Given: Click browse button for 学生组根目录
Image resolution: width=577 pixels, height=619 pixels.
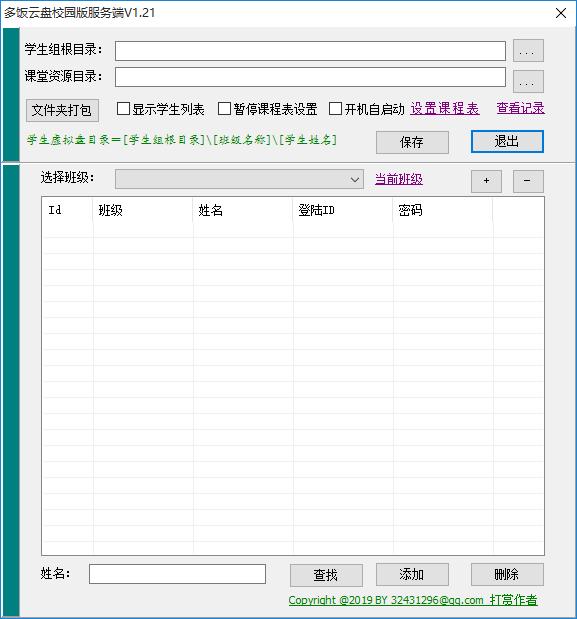Looking at the screenshot, I should [528, 51].
